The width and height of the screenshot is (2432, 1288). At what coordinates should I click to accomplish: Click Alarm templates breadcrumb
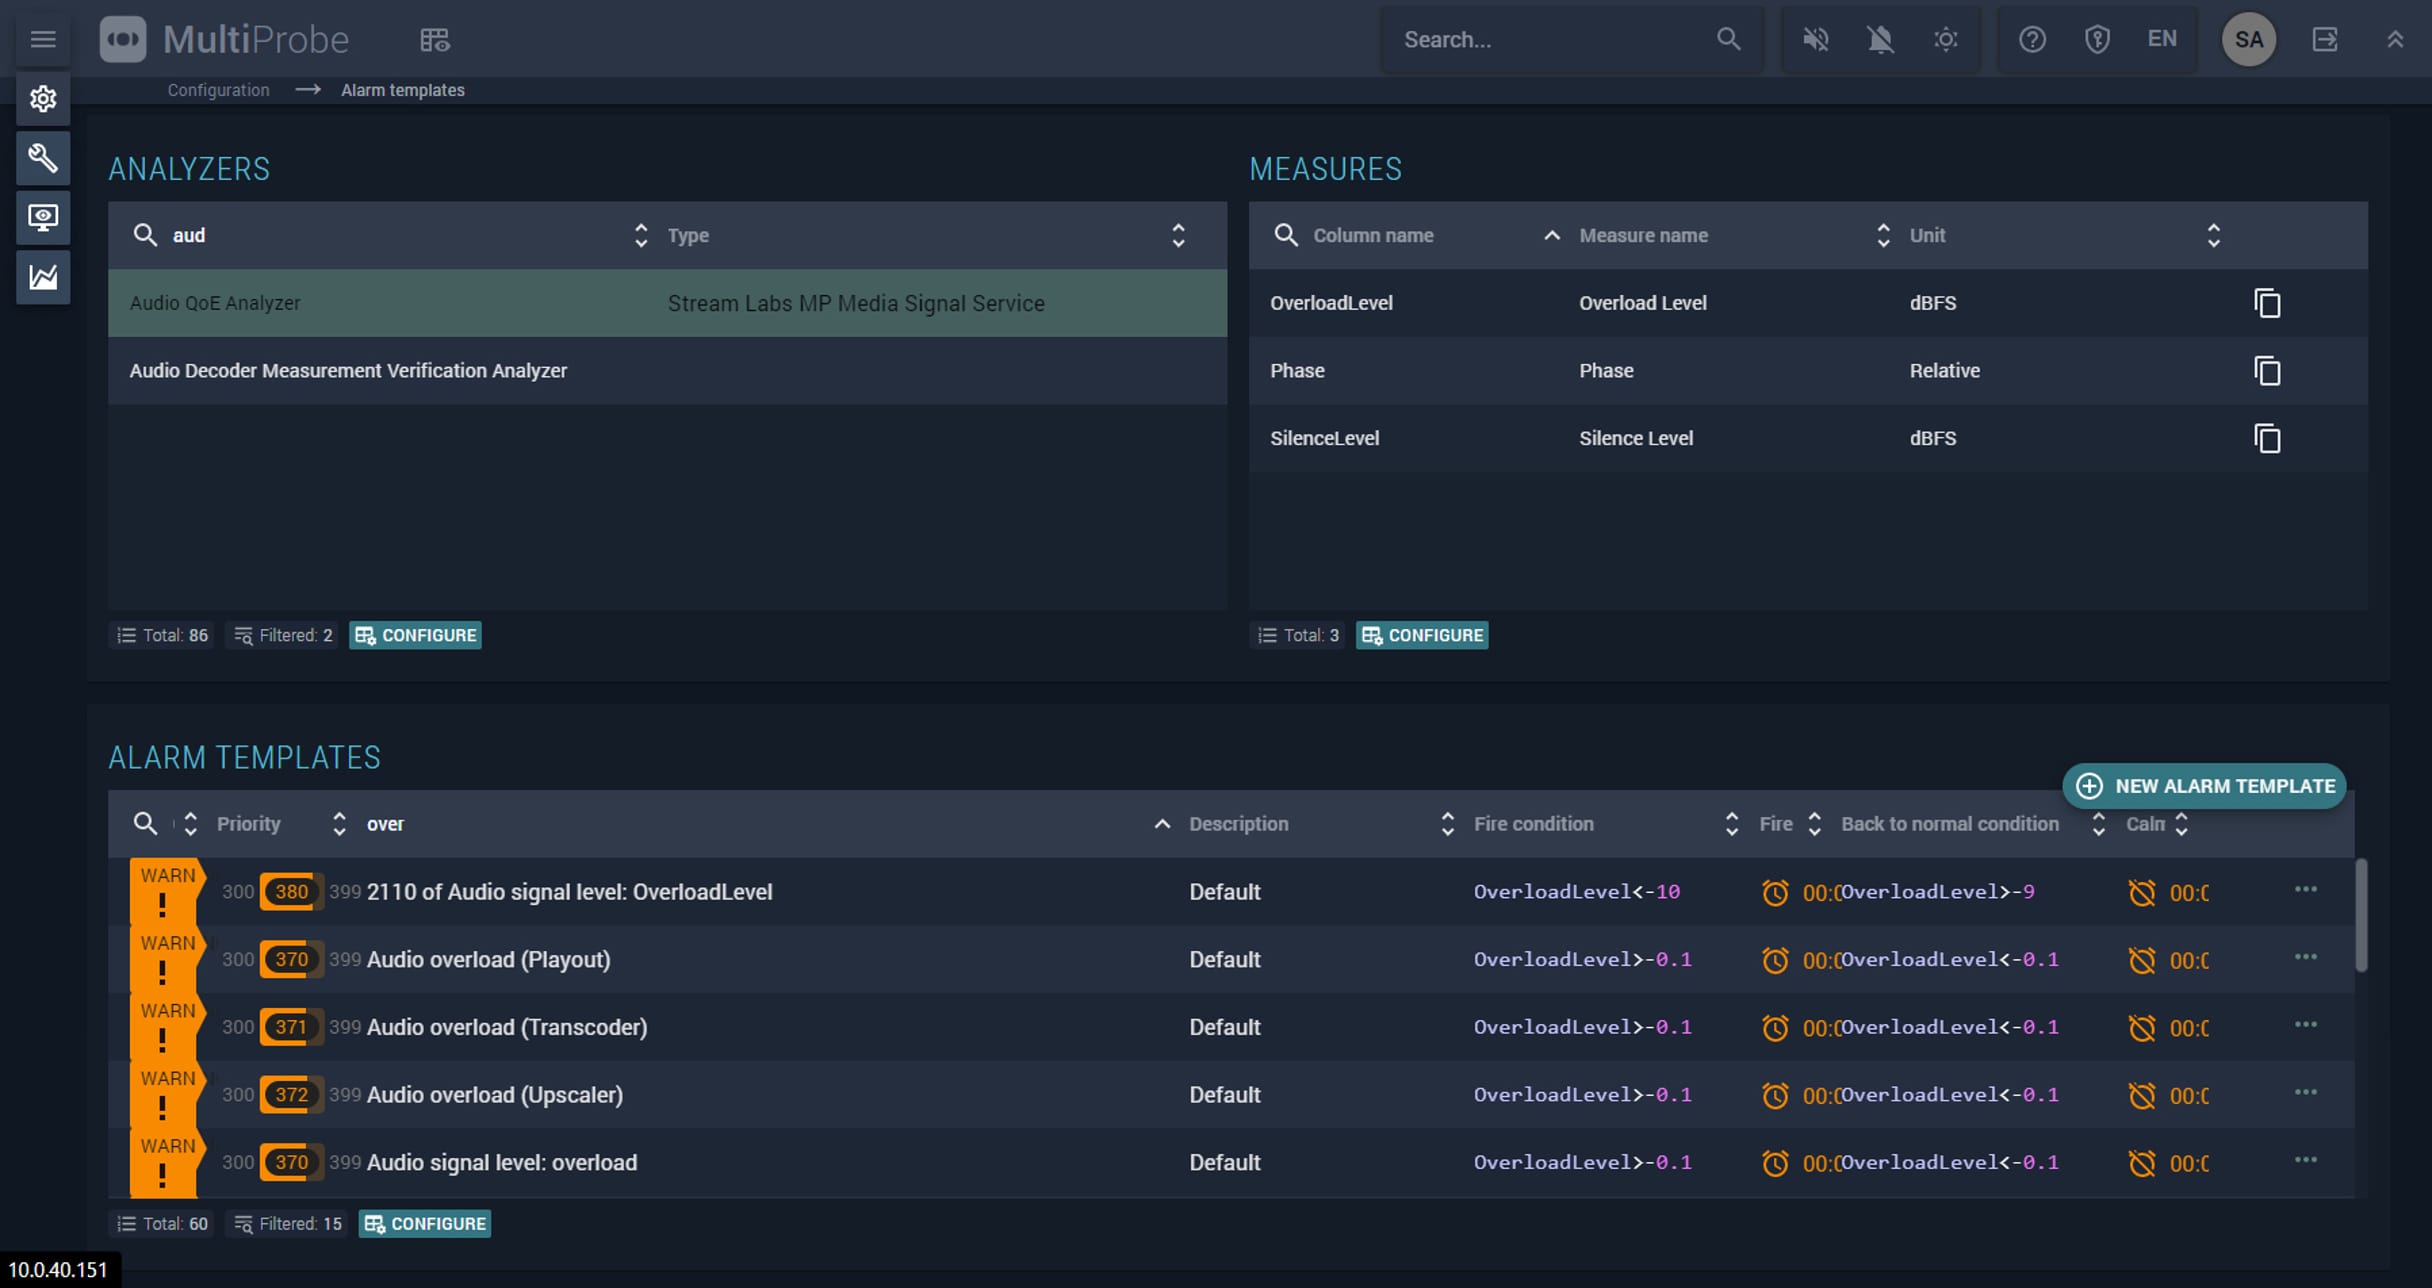[403, 90]
